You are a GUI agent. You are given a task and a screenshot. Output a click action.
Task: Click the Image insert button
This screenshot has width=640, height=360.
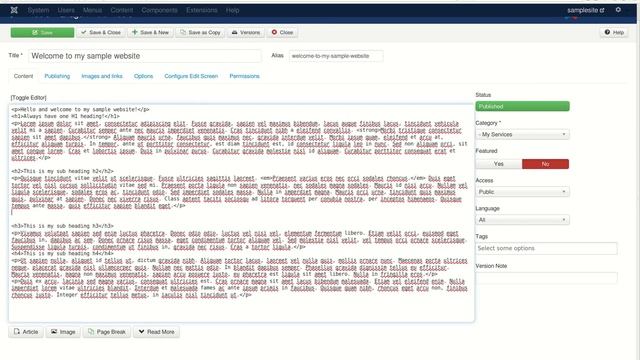coord(63,332)
